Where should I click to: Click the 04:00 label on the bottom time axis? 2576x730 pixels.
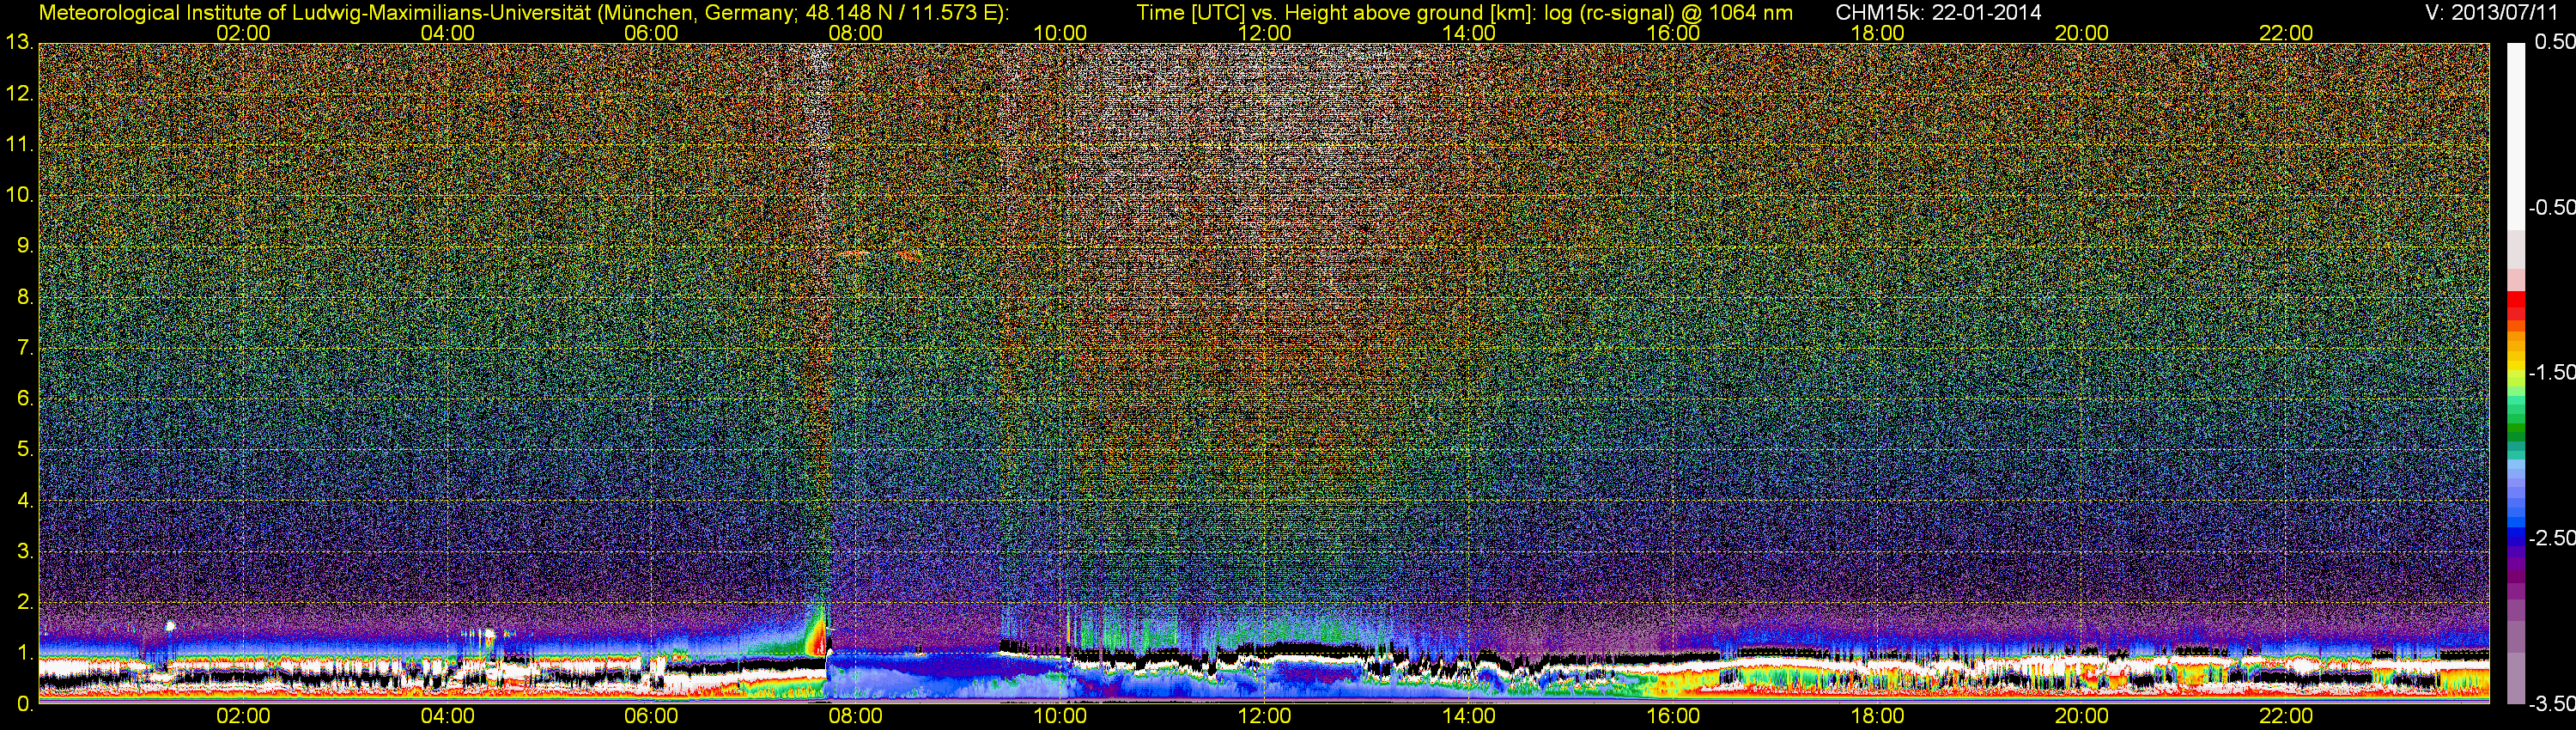(447, 716)
